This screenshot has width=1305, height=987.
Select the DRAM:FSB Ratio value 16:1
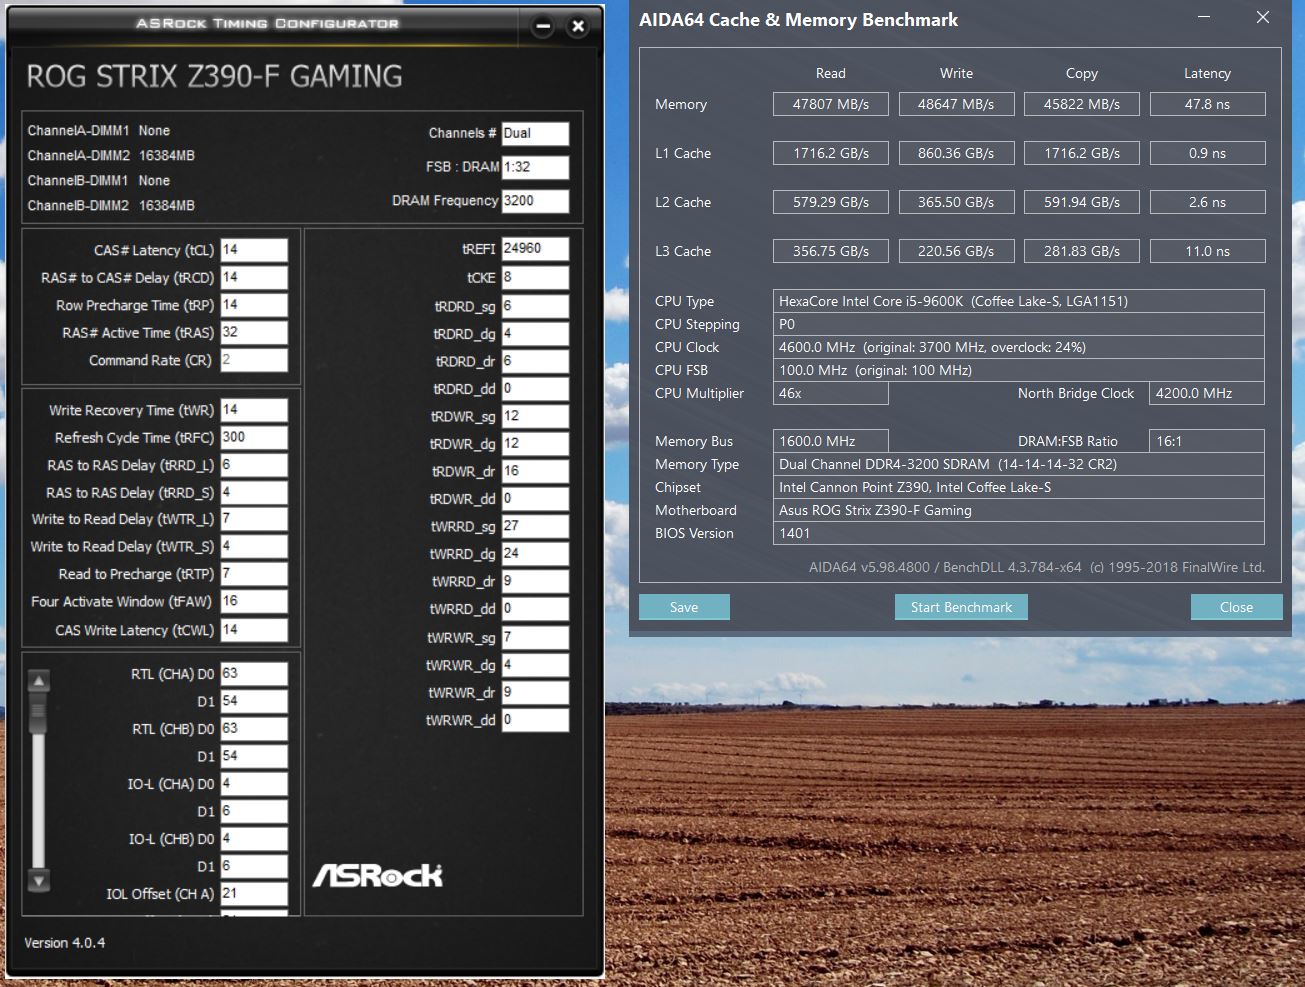1207,441
